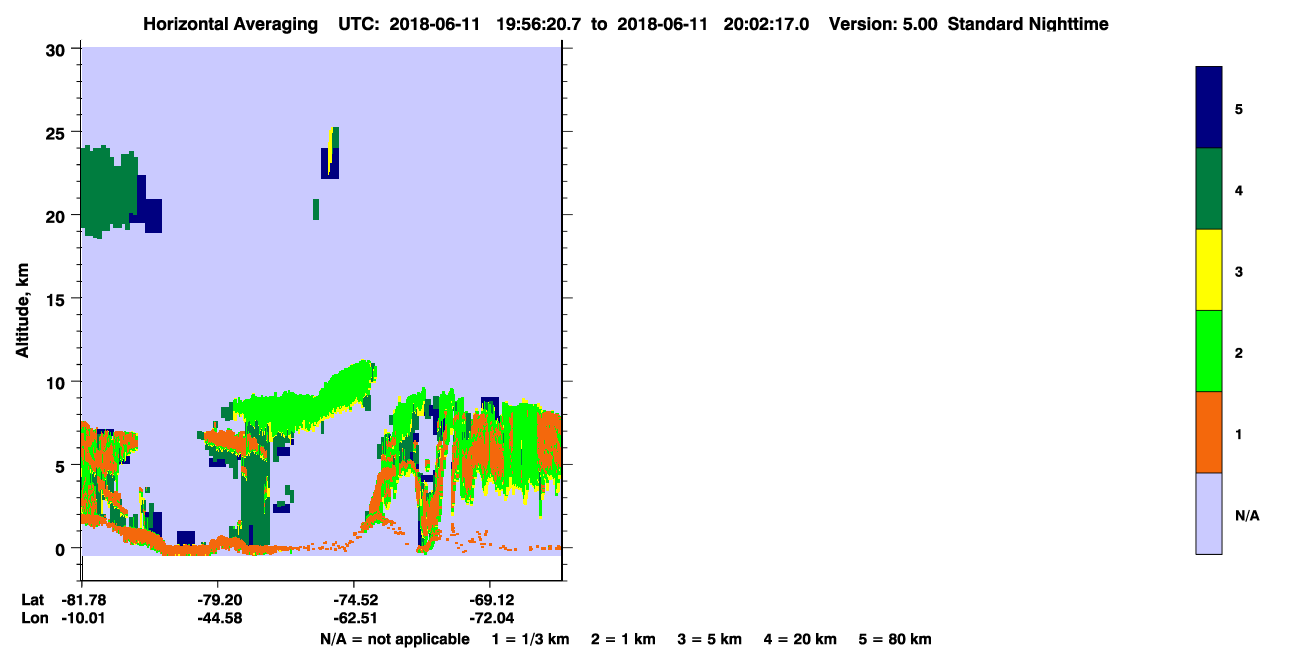Click the 'Standard Nighttime' text
1300x667 pixels.
[1028, 24]
